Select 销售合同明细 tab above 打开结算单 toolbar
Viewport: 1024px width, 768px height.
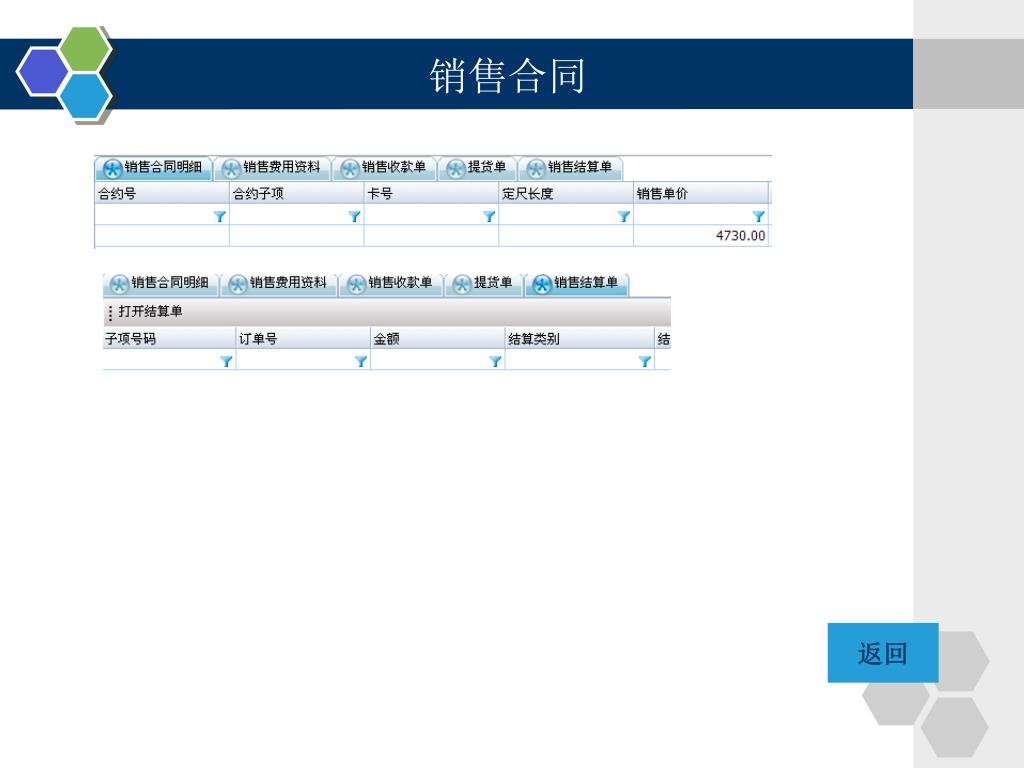click(161, 283)
